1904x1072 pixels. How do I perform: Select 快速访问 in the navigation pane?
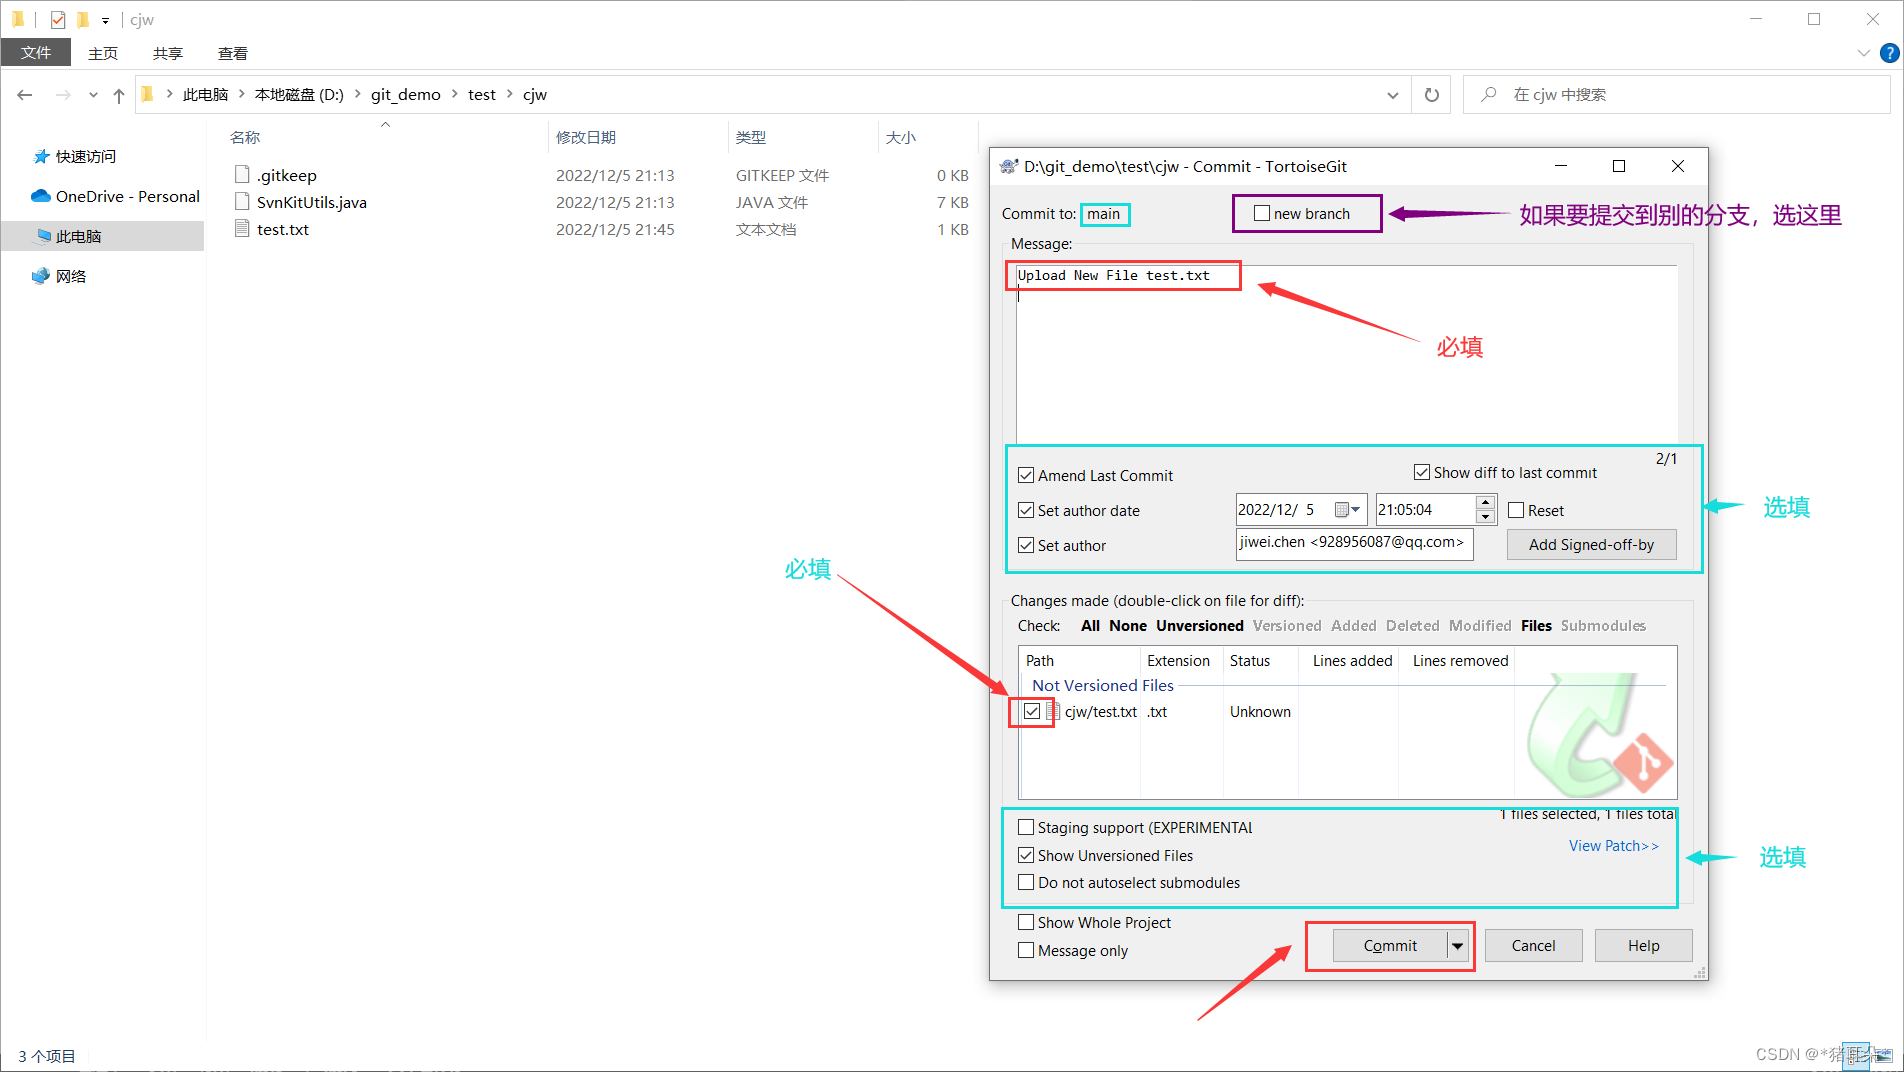(x=85, y=157)
